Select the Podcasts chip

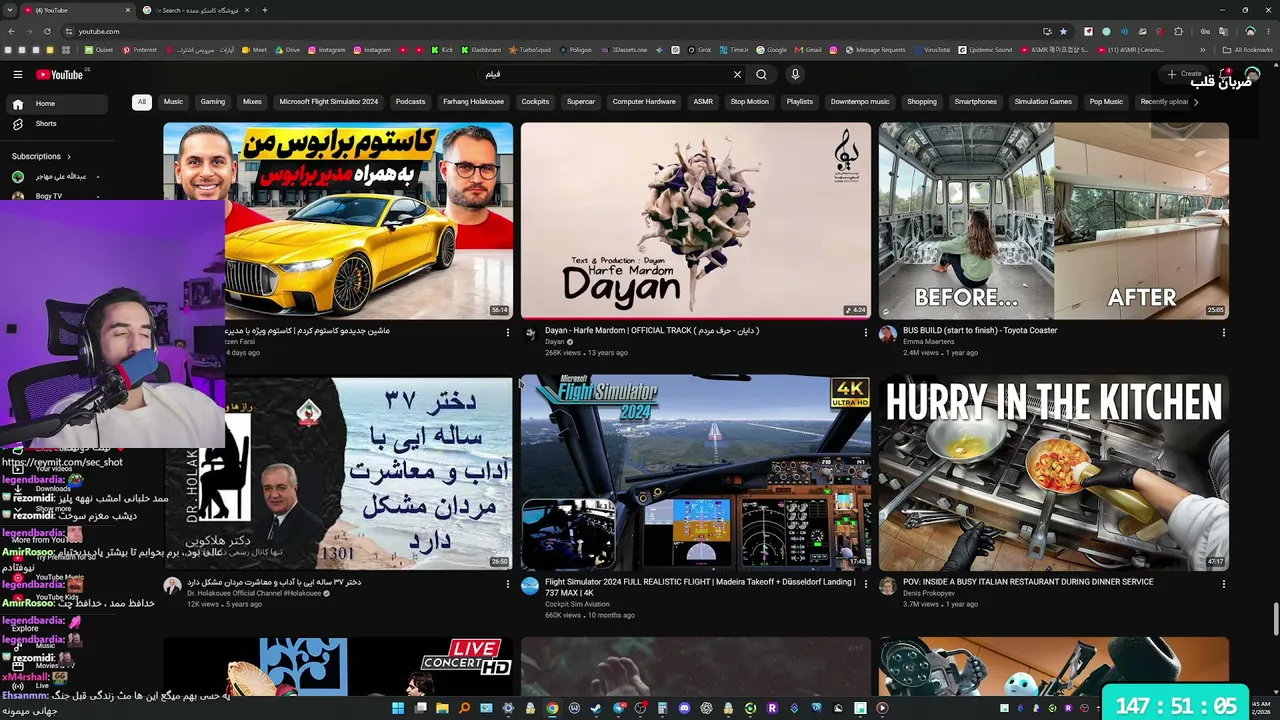(x=410, y=102)
